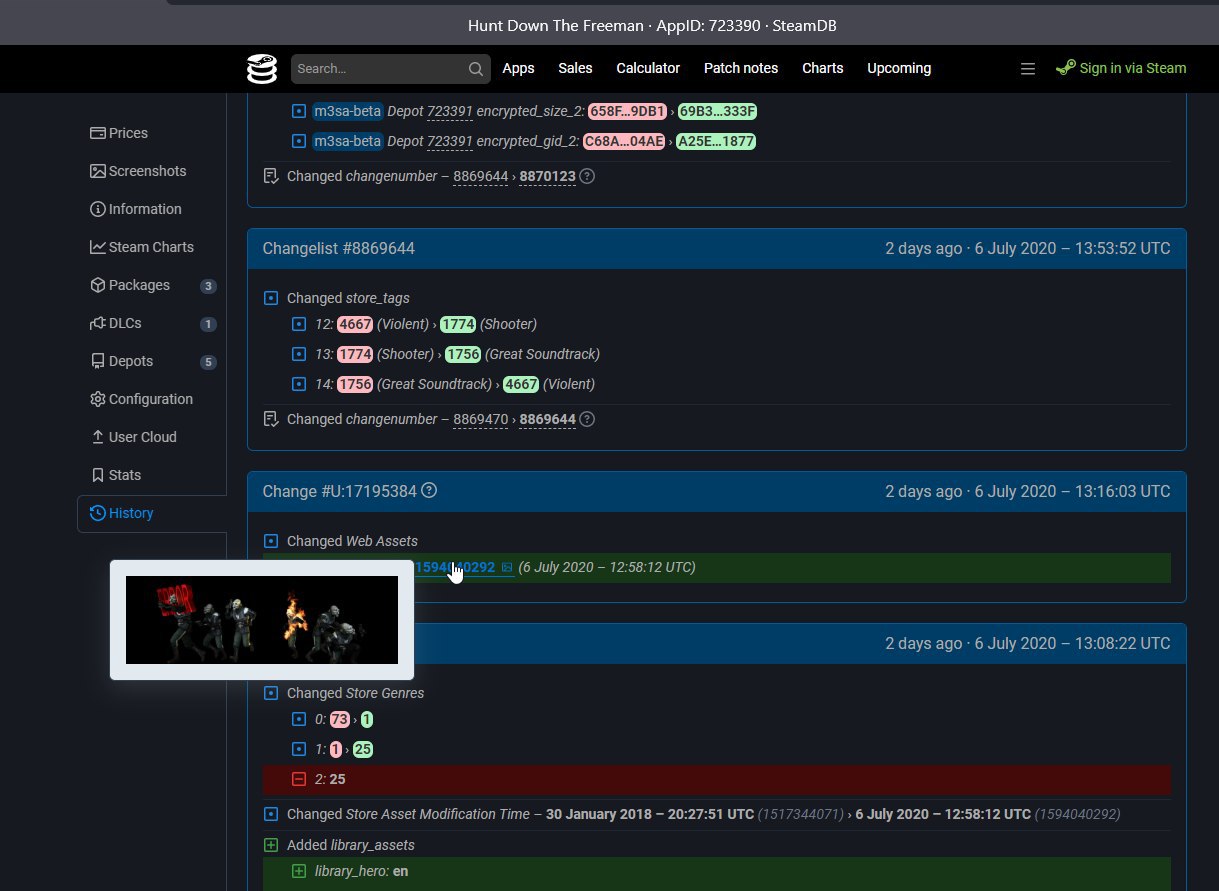
Task: Click the Steam logo beside Sign in
Action: (x=1066, y=68)
